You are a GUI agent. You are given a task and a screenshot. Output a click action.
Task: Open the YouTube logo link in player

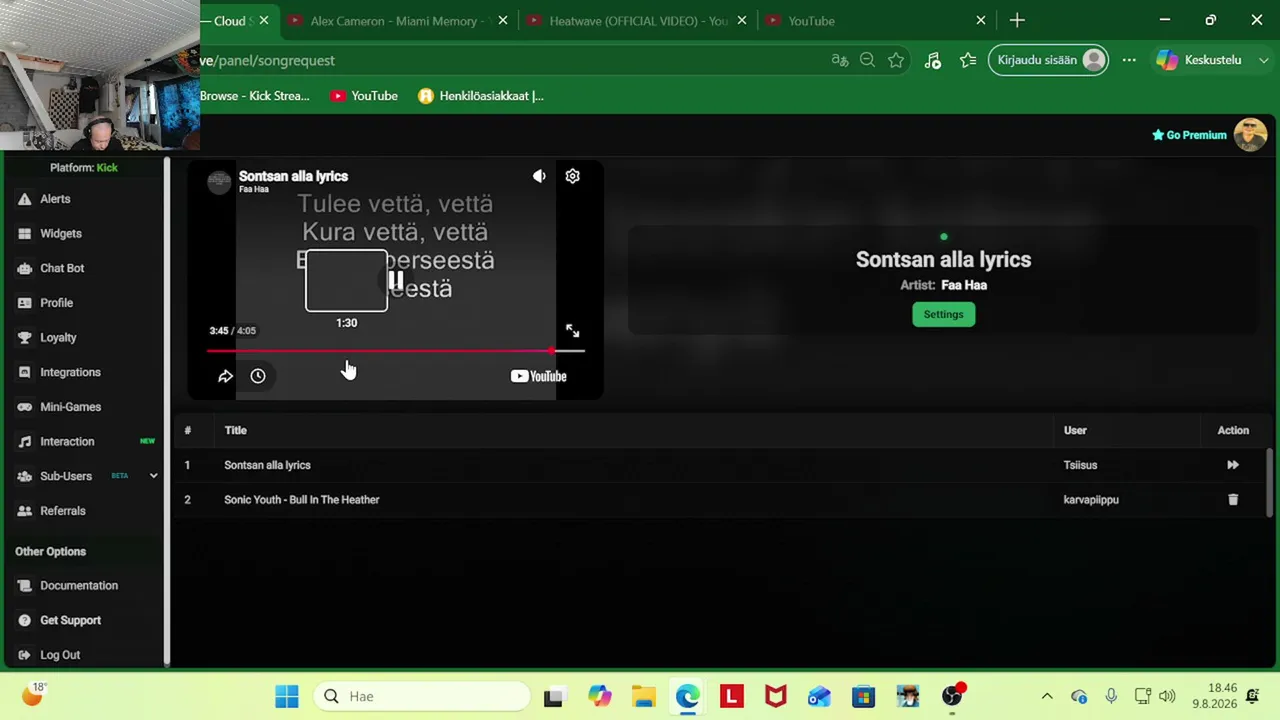tap(538, 376)
